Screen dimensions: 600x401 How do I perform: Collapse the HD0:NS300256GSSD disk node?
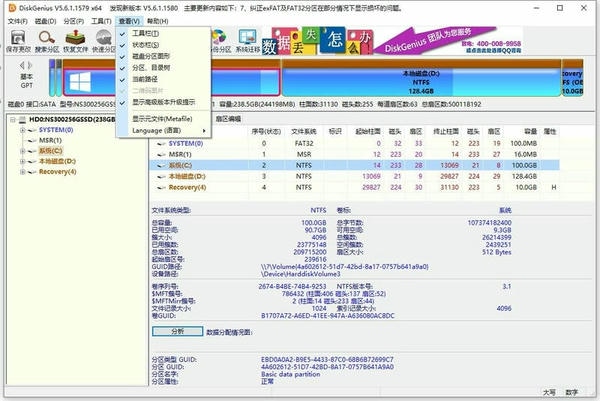tap(13, 120)
